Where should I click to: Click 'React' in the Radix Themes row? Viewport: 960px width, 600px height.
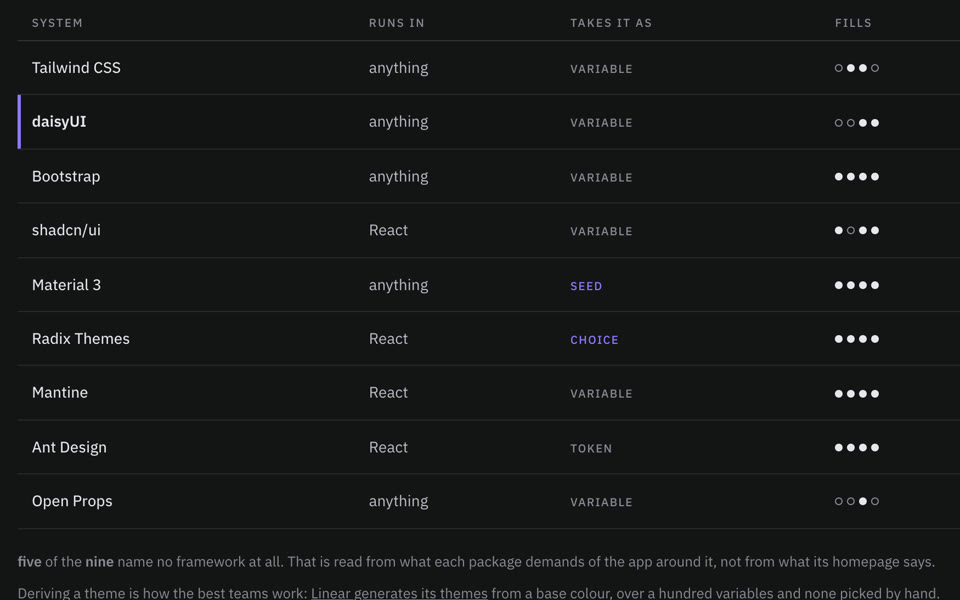pyautogui.click(x=388, y=339)
